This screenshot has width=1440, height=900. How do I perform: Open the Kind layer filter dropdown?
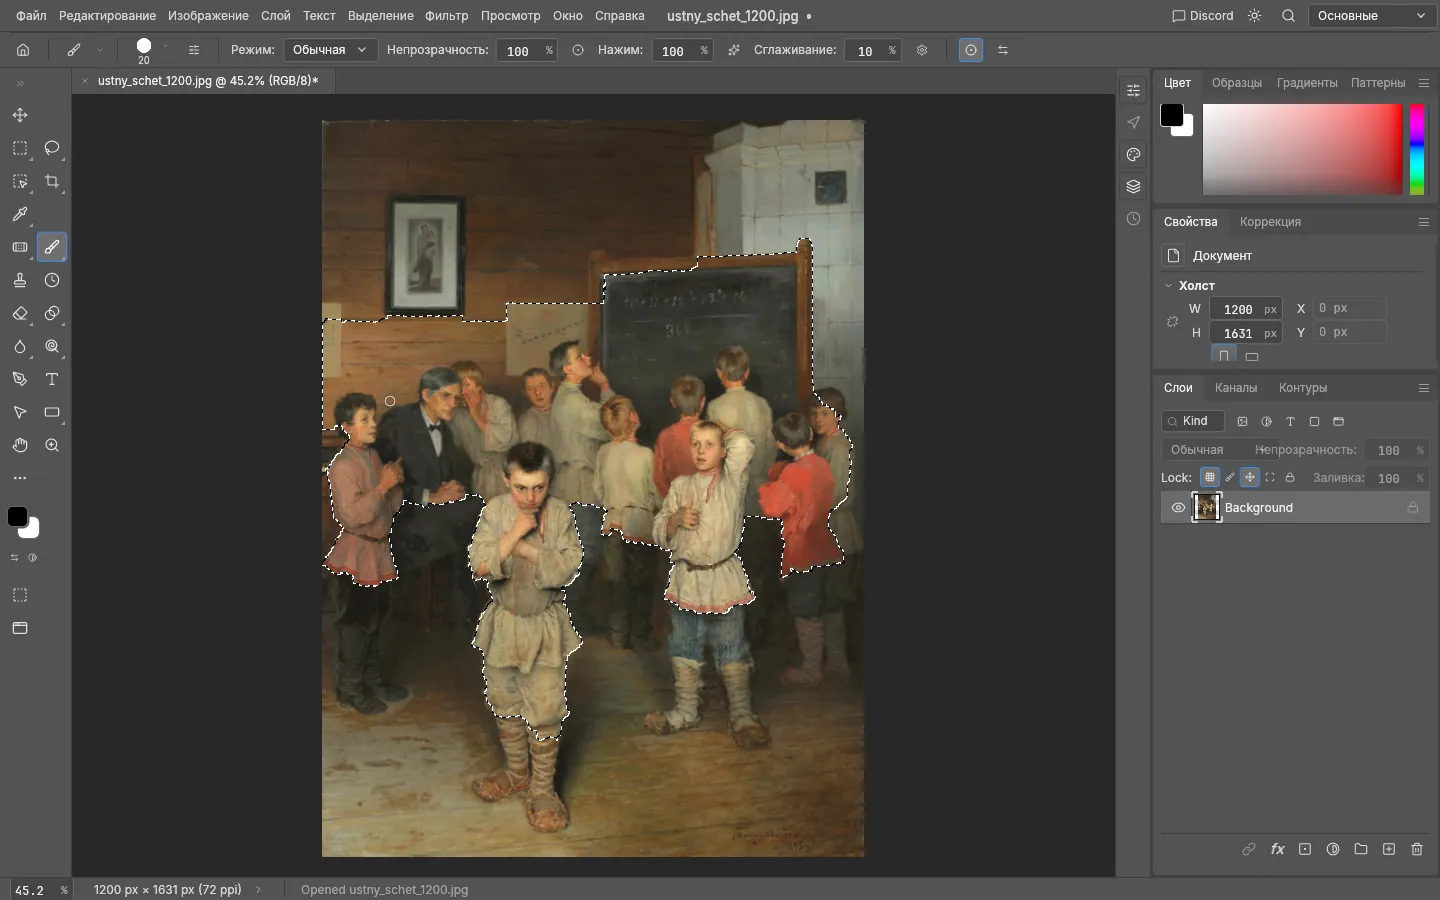(x=1193, y=421)
